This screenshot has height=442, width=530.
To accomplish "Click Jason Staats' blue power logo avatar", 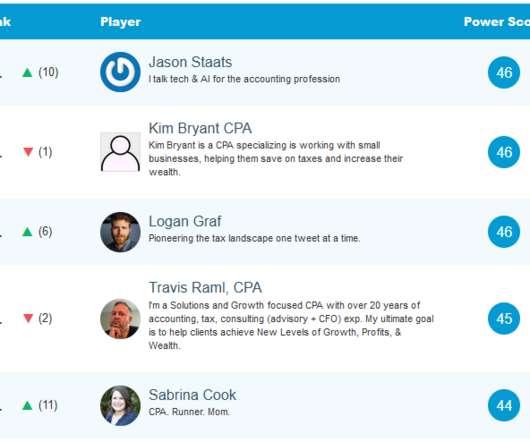I will tap(120, 72).
